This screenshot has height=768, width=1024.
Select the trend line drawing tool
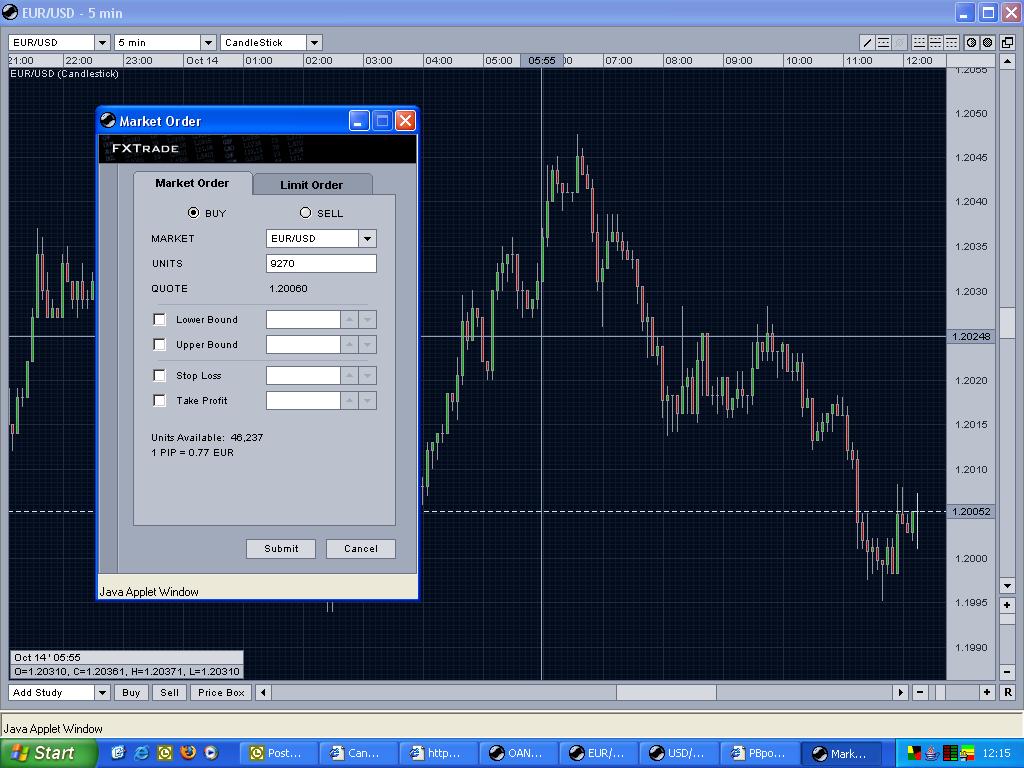[867, 42]
